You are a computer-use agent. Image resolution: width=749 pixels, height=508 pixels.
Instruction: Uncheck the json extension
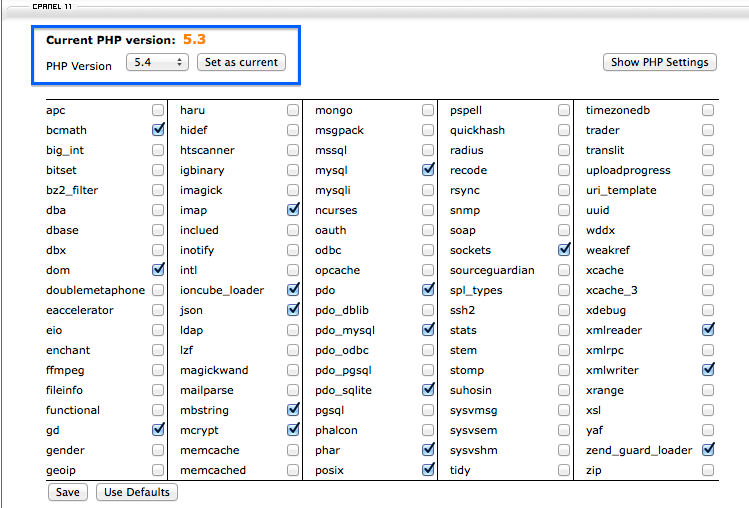[x=293, y=310]
